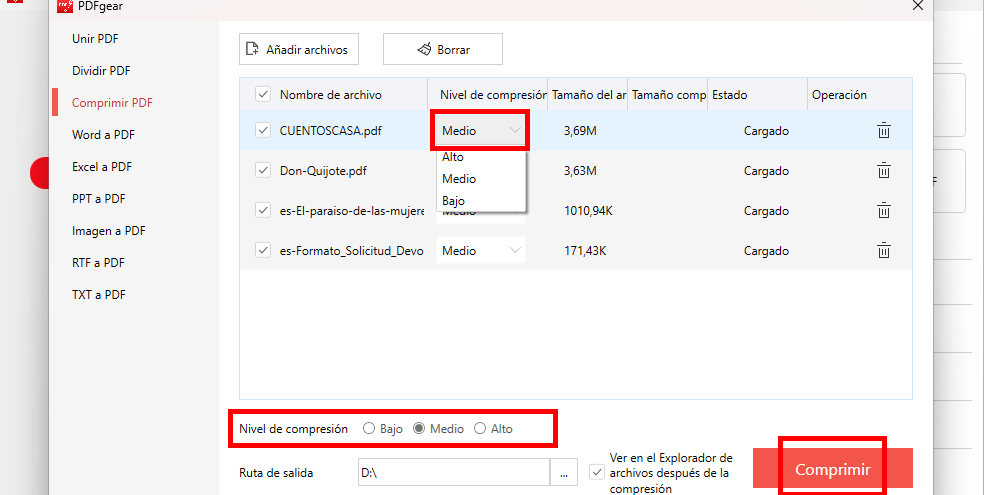
Task: Click trash icon for es-El-paraiso-de-las-mujeres row
Action: tap(883, 211)
